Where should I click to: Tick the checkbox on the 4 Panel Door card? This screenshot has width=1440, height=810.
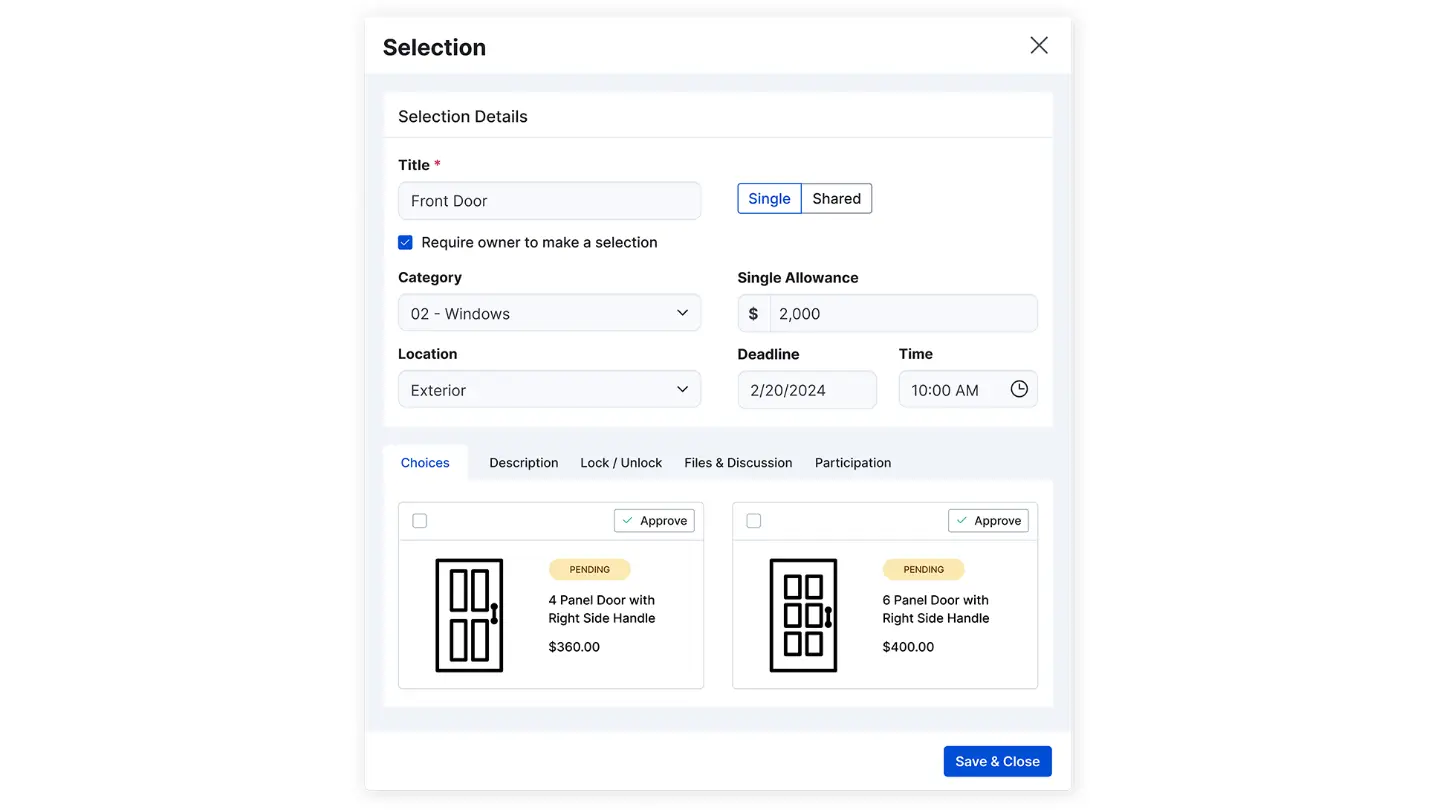pyautogui.click(x=420, y=521)
